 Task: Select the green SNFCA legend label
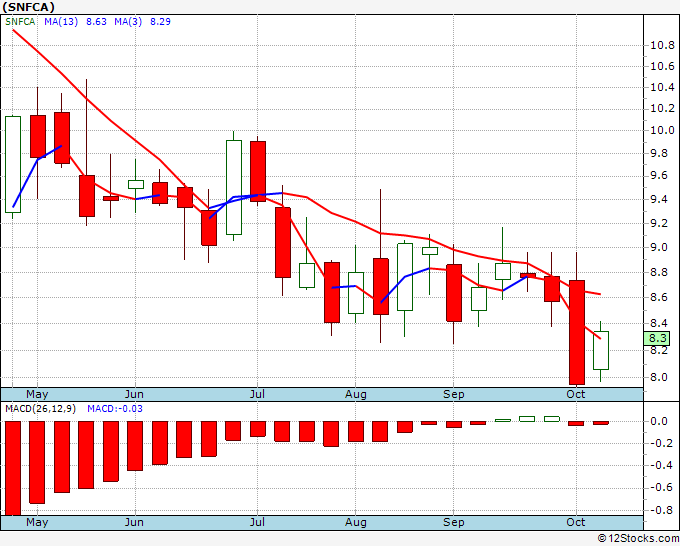point(20,22)
